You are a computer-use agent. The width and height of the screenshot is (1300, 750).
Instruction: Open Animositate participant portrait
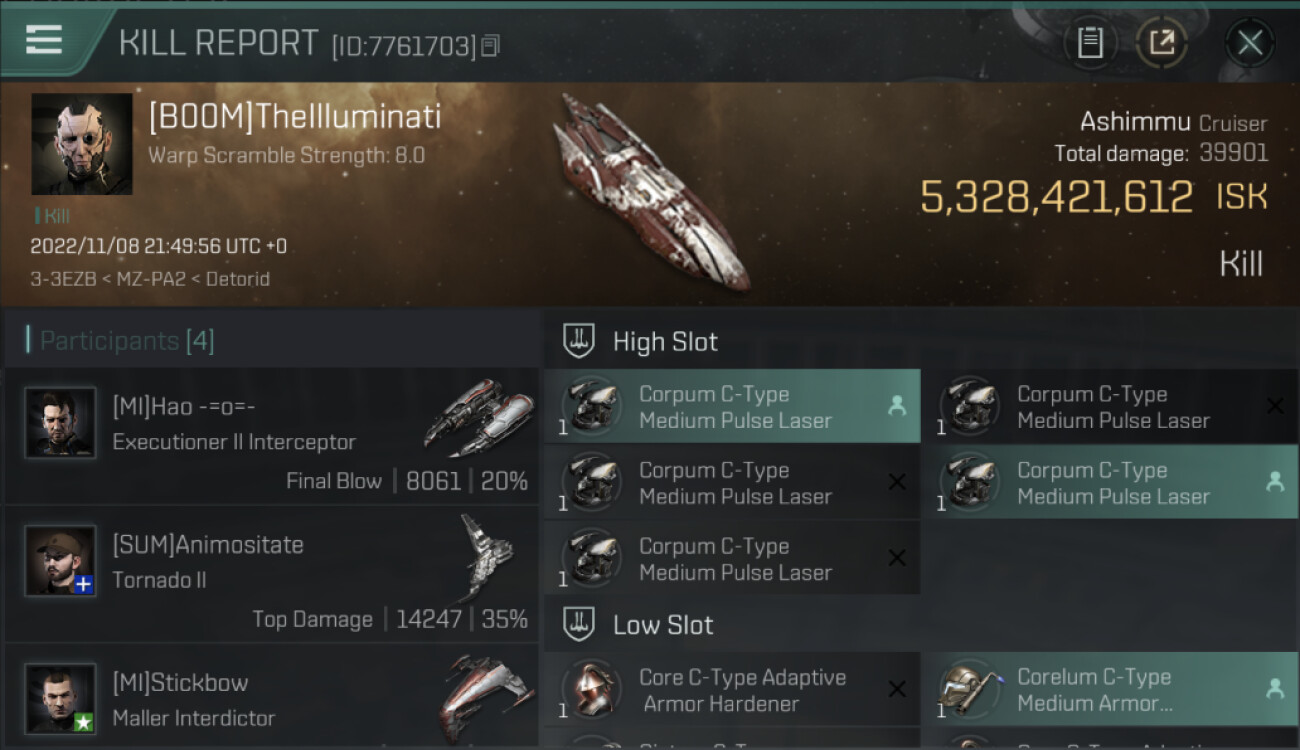tap(60, 561)
